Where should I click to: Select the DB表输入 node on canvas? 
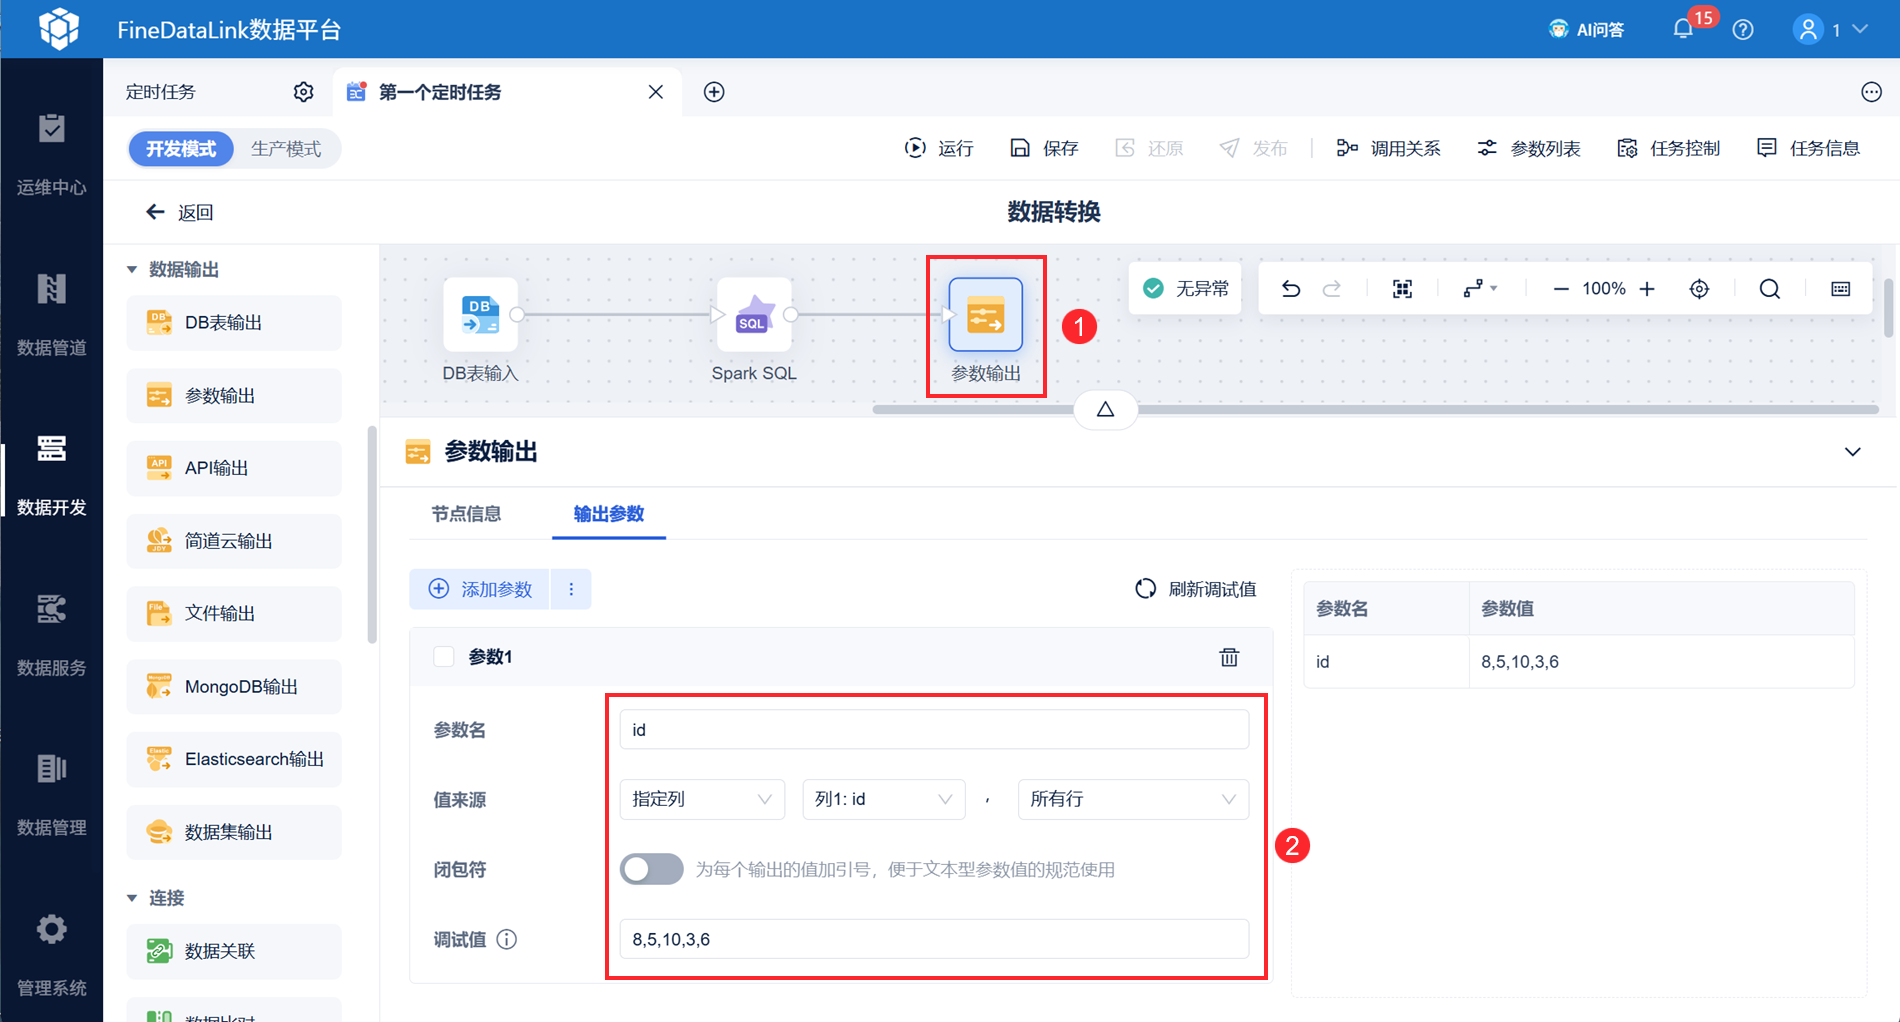[480, 315]
